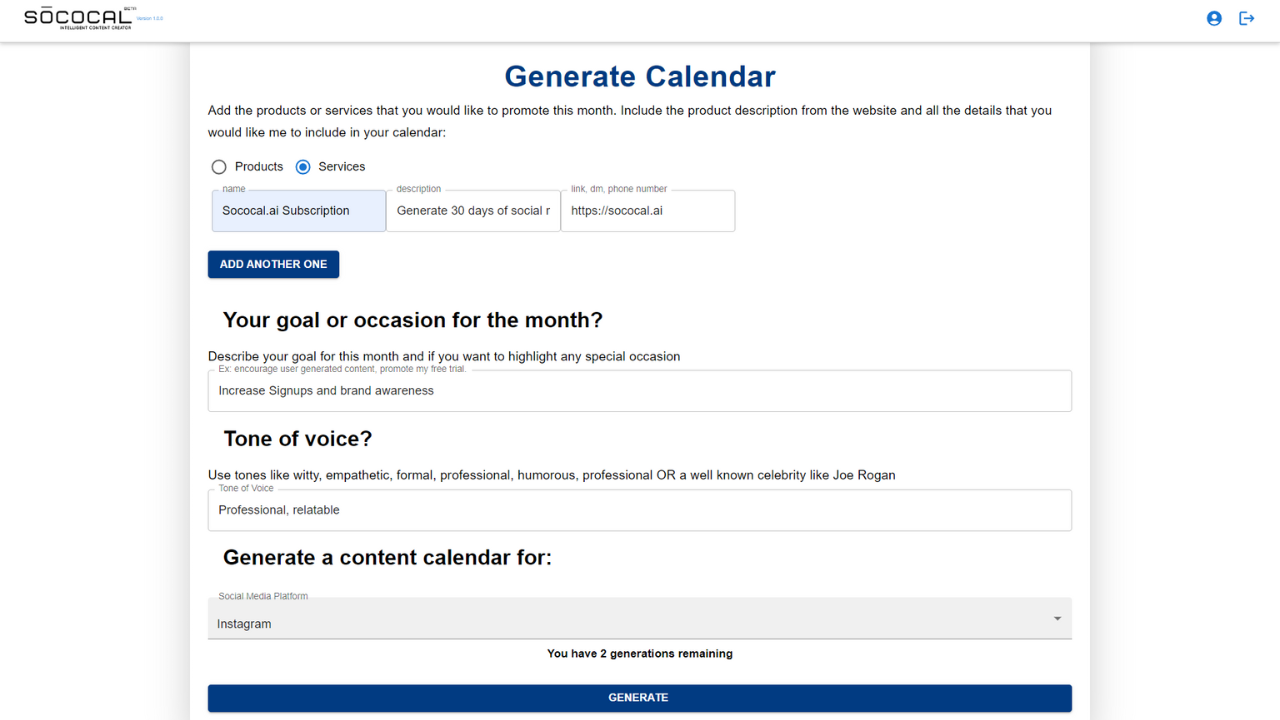The height and width of the screenshot is (720, 1280).
Task: Focus the Tone of Voice field
Action: [639, 510]
